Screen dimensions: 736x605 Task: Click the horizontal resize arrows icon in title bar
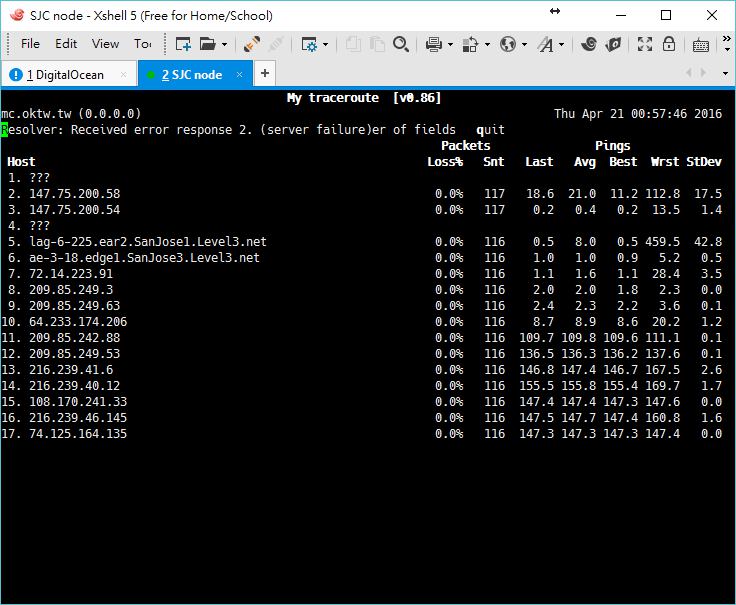point(555,11)
